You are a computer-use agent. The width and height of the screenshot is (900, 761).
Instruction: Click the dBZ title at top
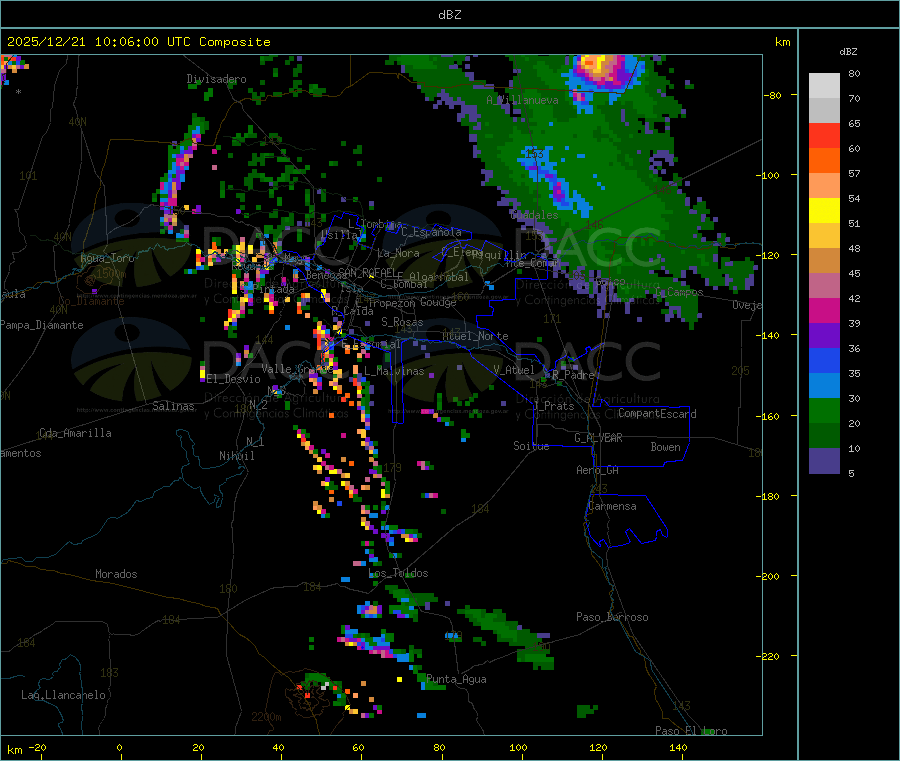[x=449, y=15]
